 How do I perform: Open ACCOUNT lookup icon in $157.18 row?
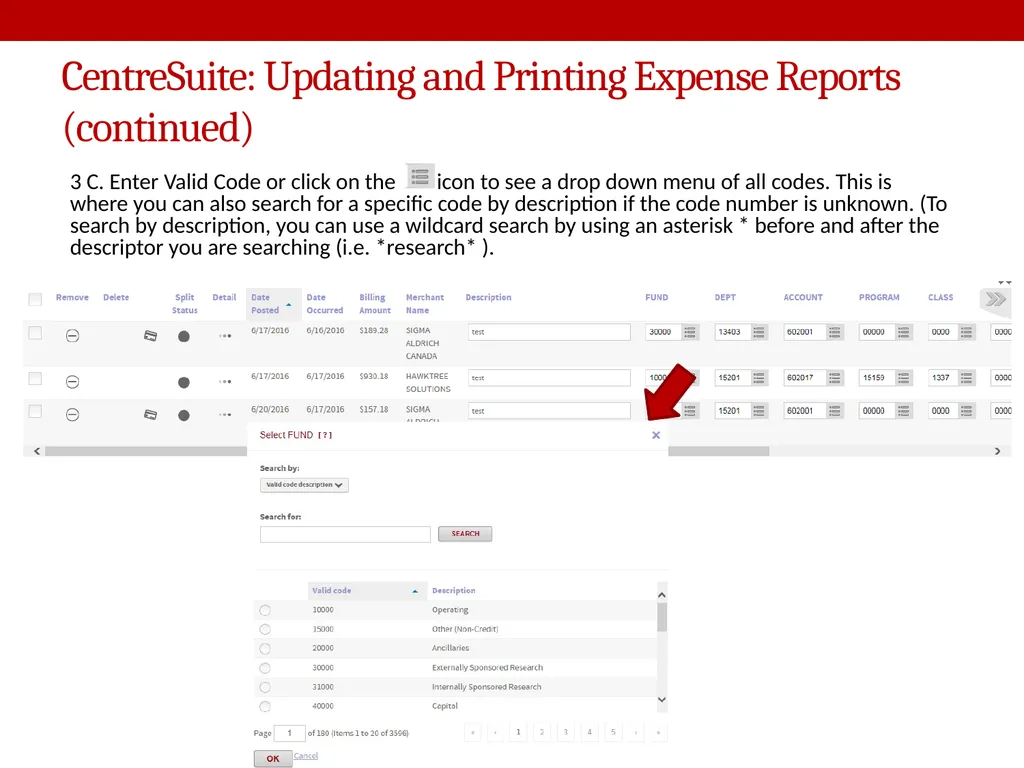(835, 411)
